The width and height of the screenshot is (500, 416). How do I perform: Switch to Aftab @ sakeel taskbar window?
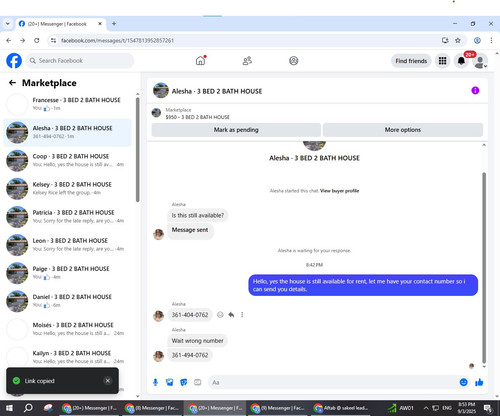(341, 408)
